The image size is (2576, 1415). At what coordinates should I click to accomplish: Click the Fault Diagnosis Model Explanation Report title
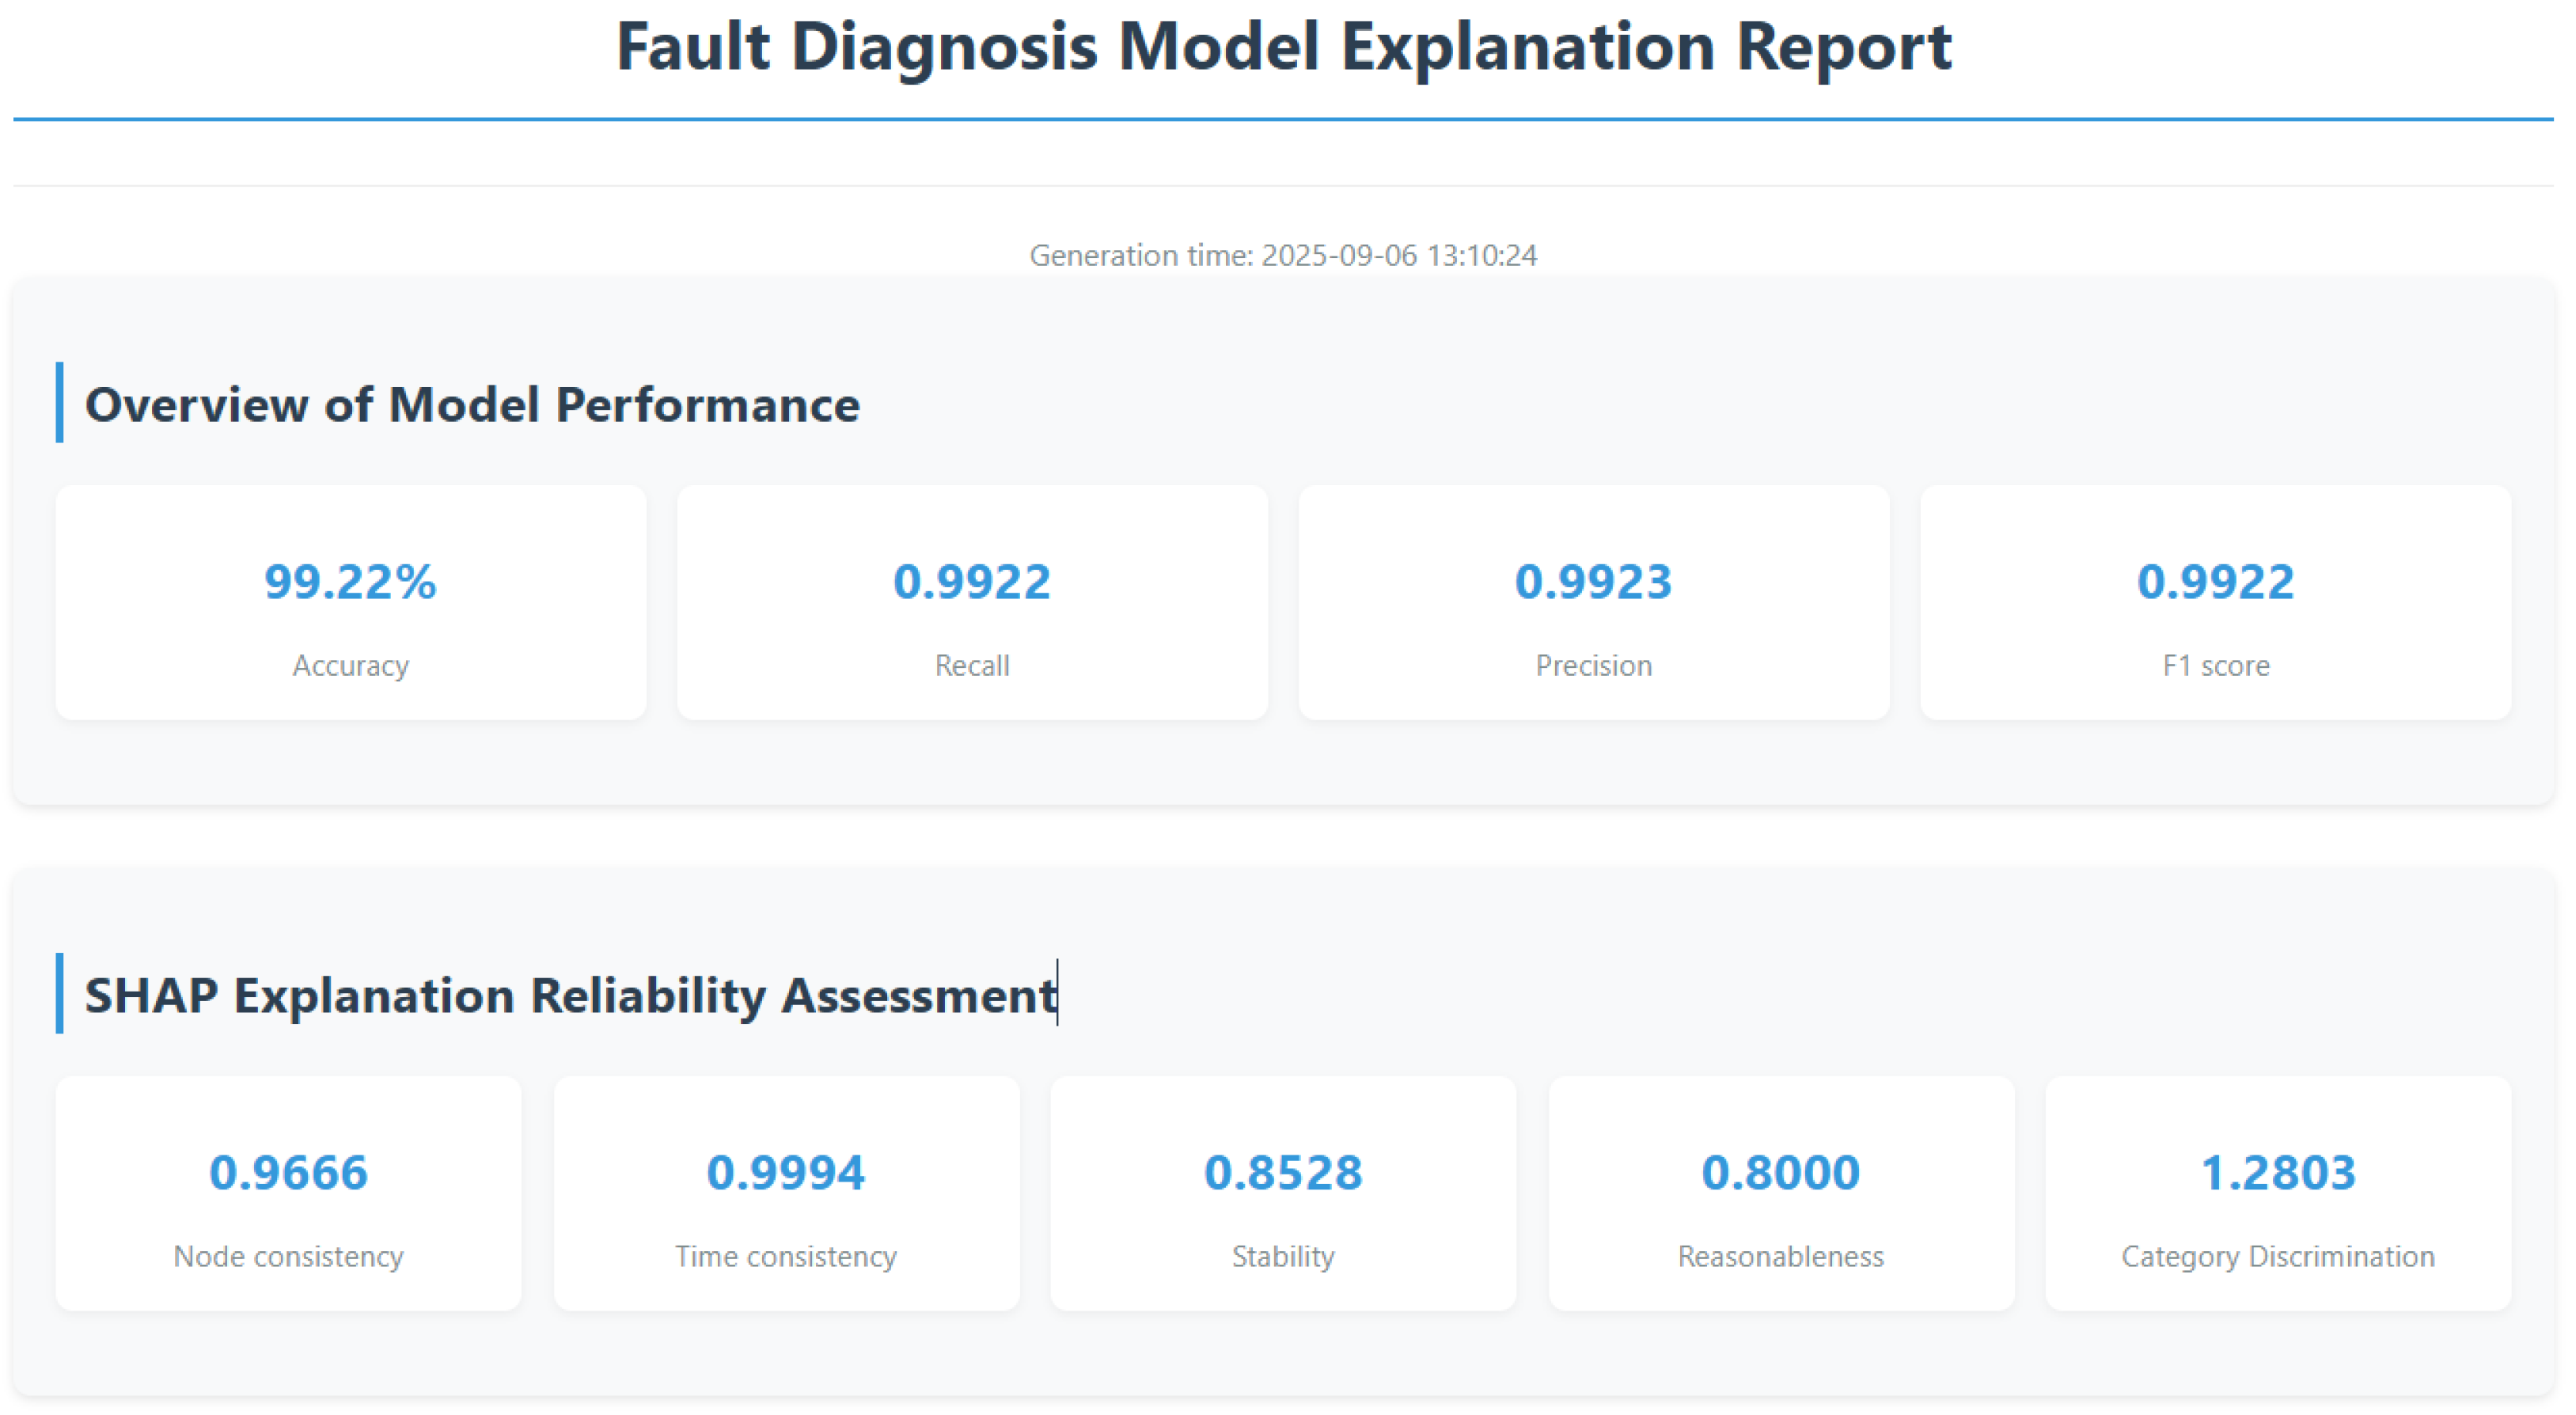pos(1283,47)
